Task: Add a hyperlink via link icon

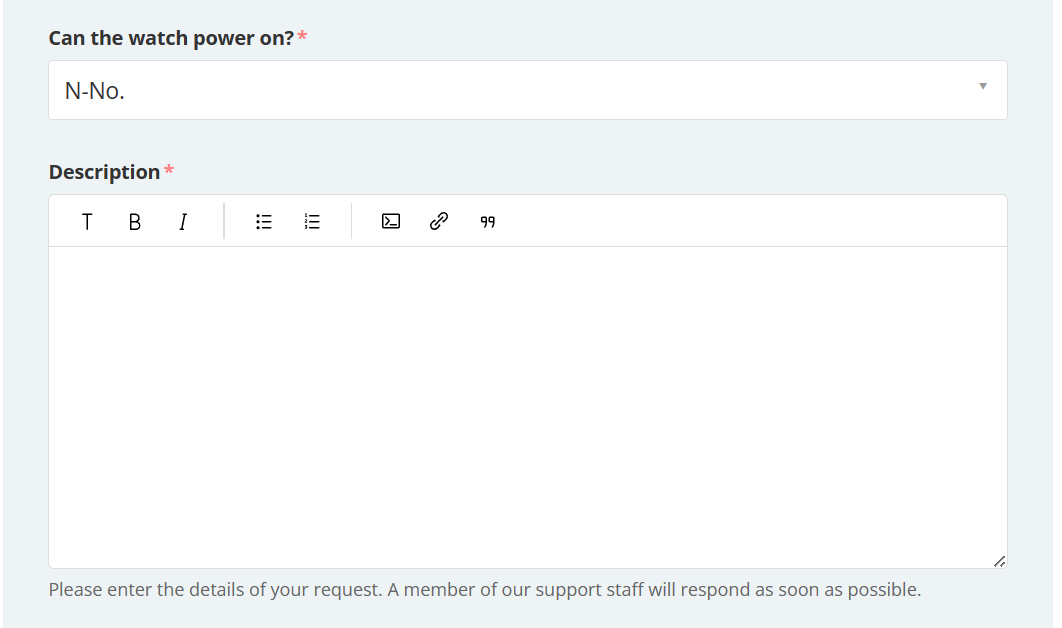Action: [x=438, y=222]
